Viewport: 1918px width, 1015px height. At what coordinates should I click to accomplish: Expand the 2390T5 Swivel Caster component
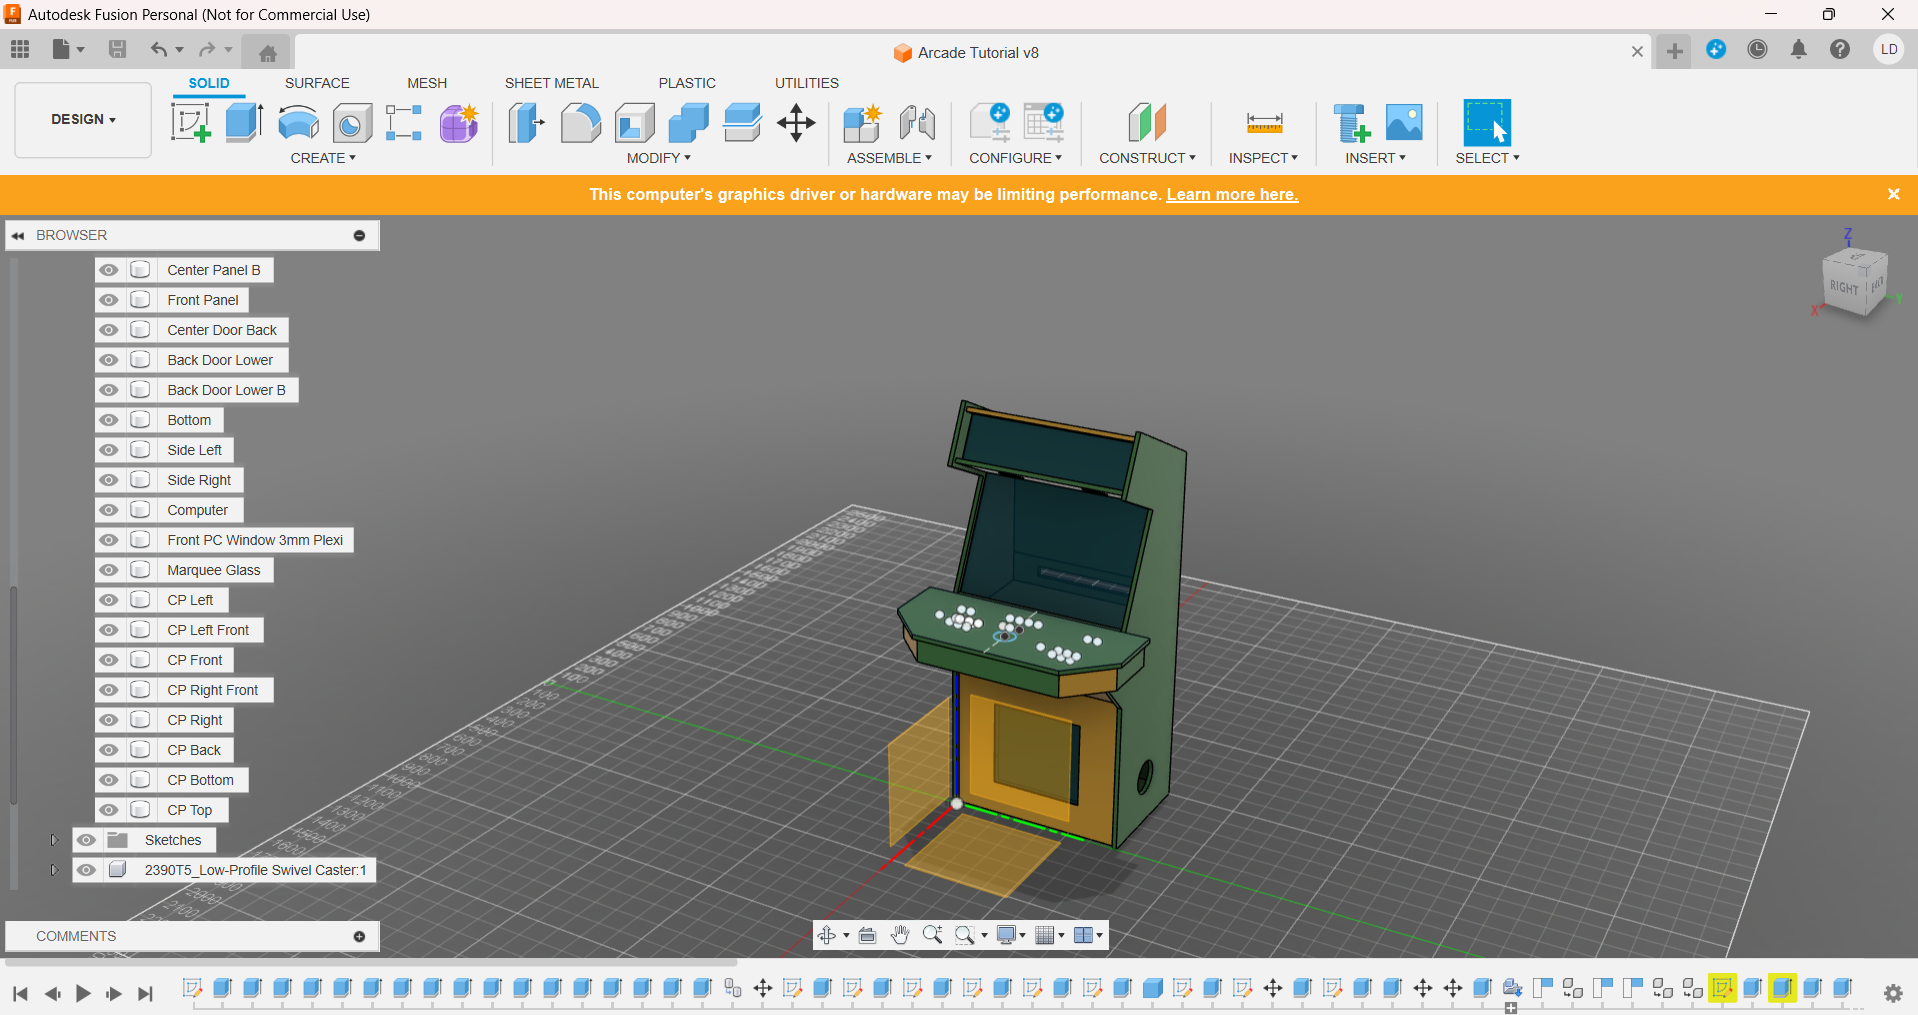click(54, 870)
